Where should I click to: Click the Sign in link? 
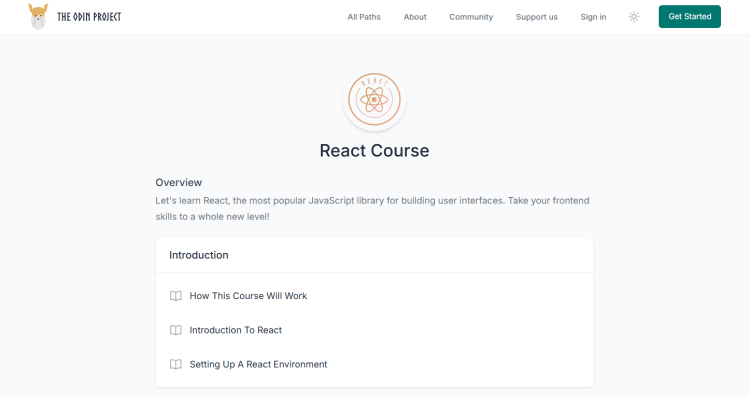click(593, 17)
